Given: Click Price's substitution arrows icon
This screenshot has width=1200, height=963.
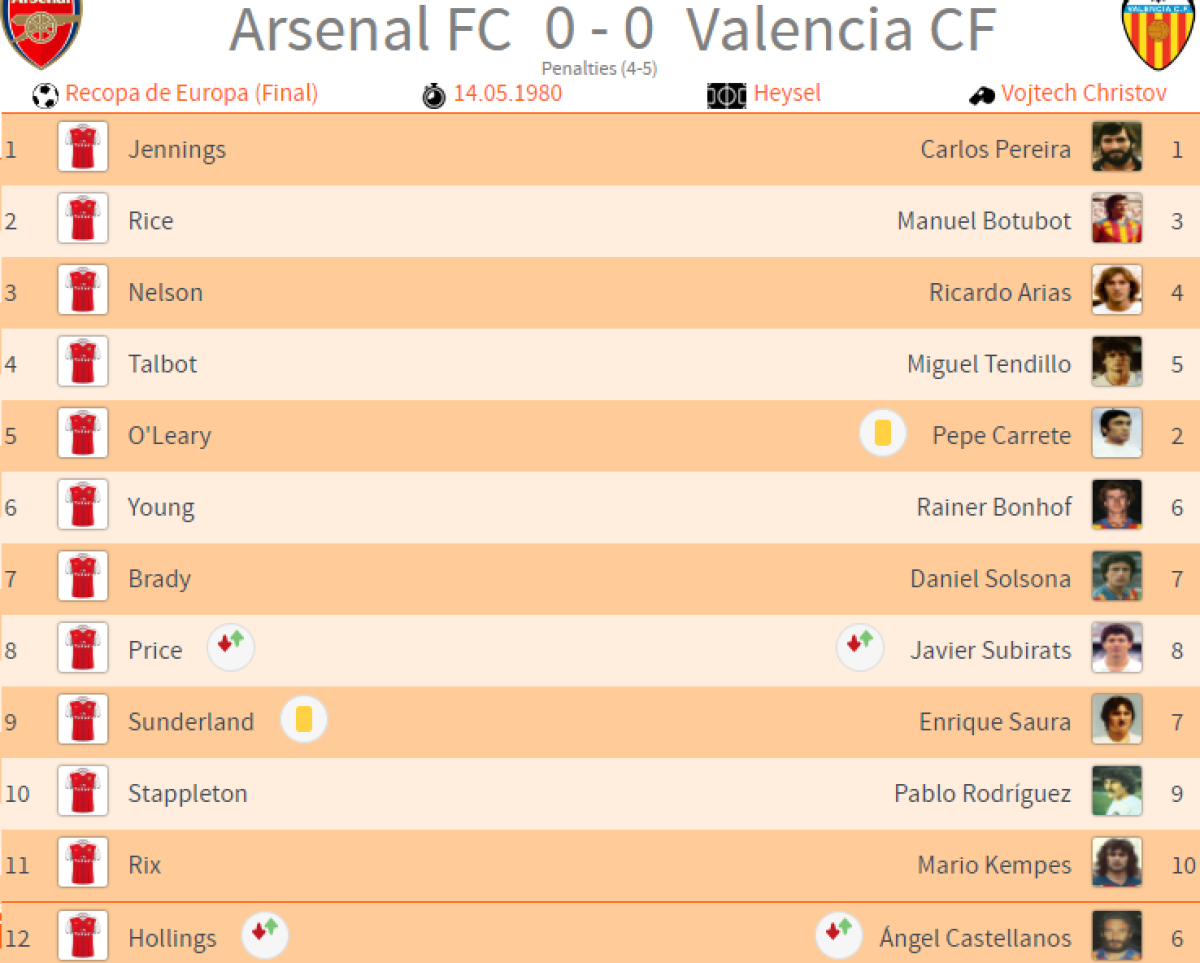Looking at the screenshot, I should (231, 646).
